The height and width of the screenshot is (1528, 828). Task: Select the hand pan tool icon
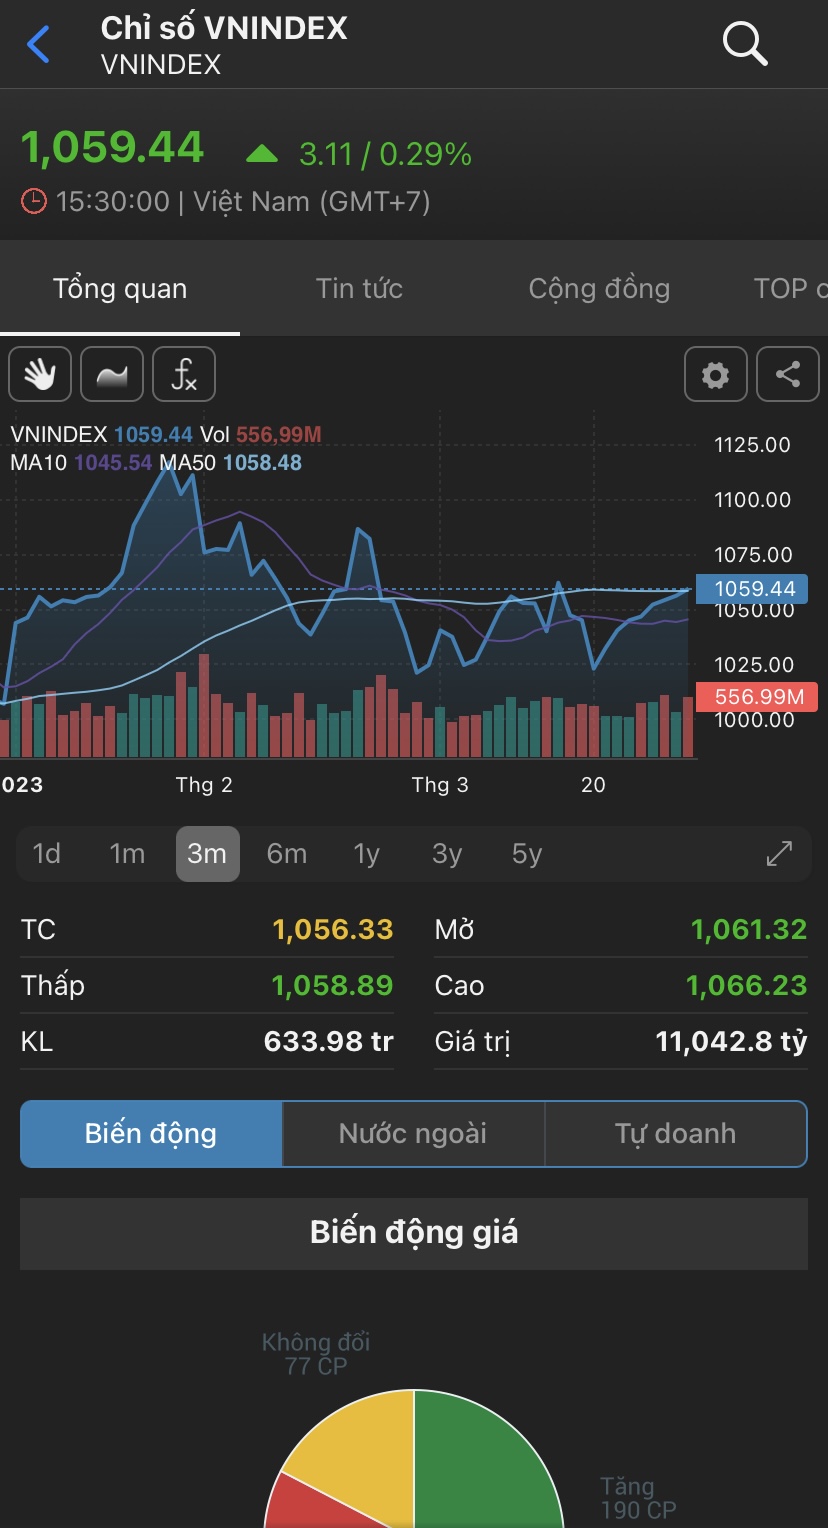[x=40, y=374]
